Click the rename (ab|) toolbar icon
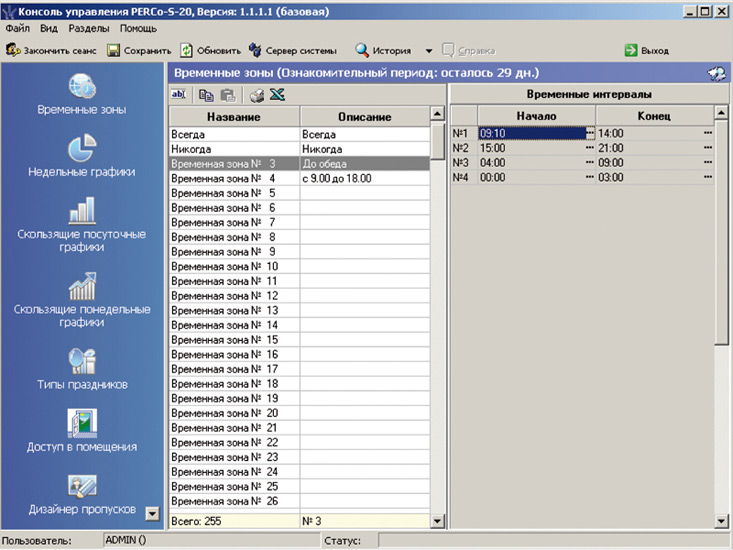The image size is (733, 550). click(x=178, y=94)
